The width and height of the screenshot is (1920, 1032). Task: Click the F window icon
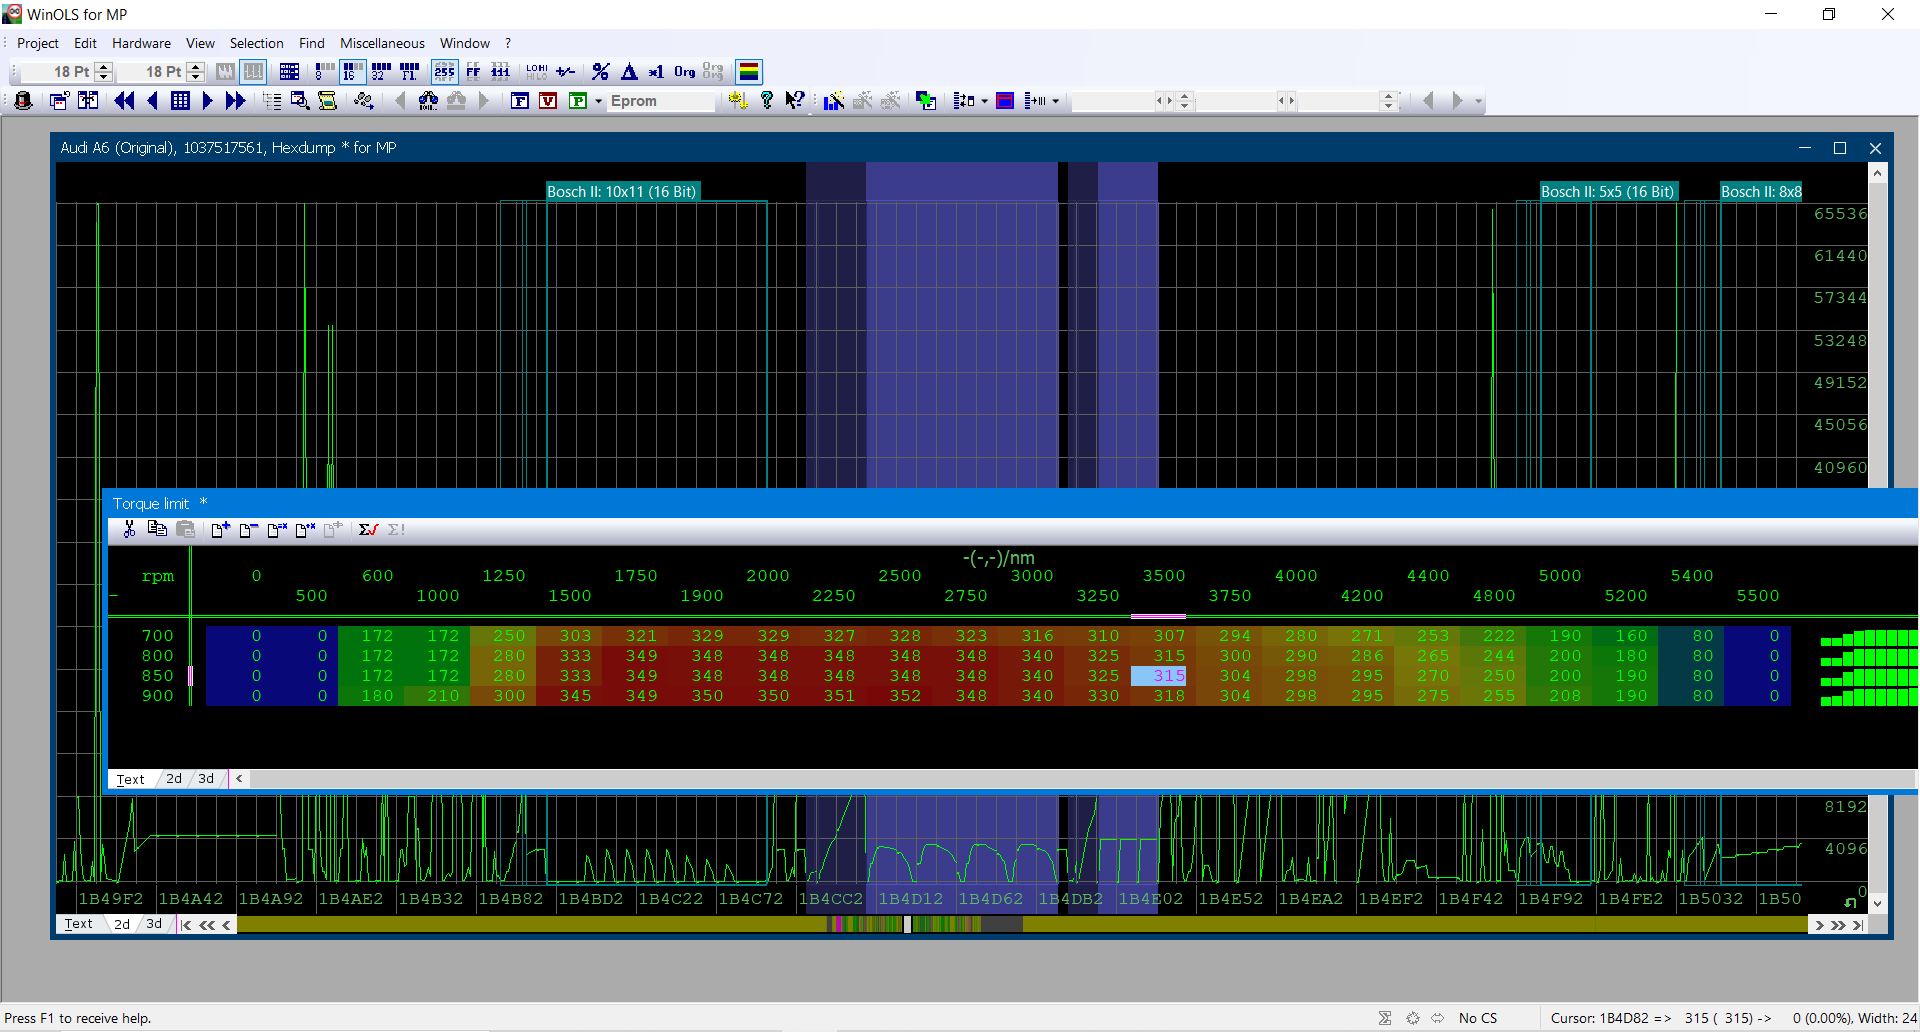520,100
